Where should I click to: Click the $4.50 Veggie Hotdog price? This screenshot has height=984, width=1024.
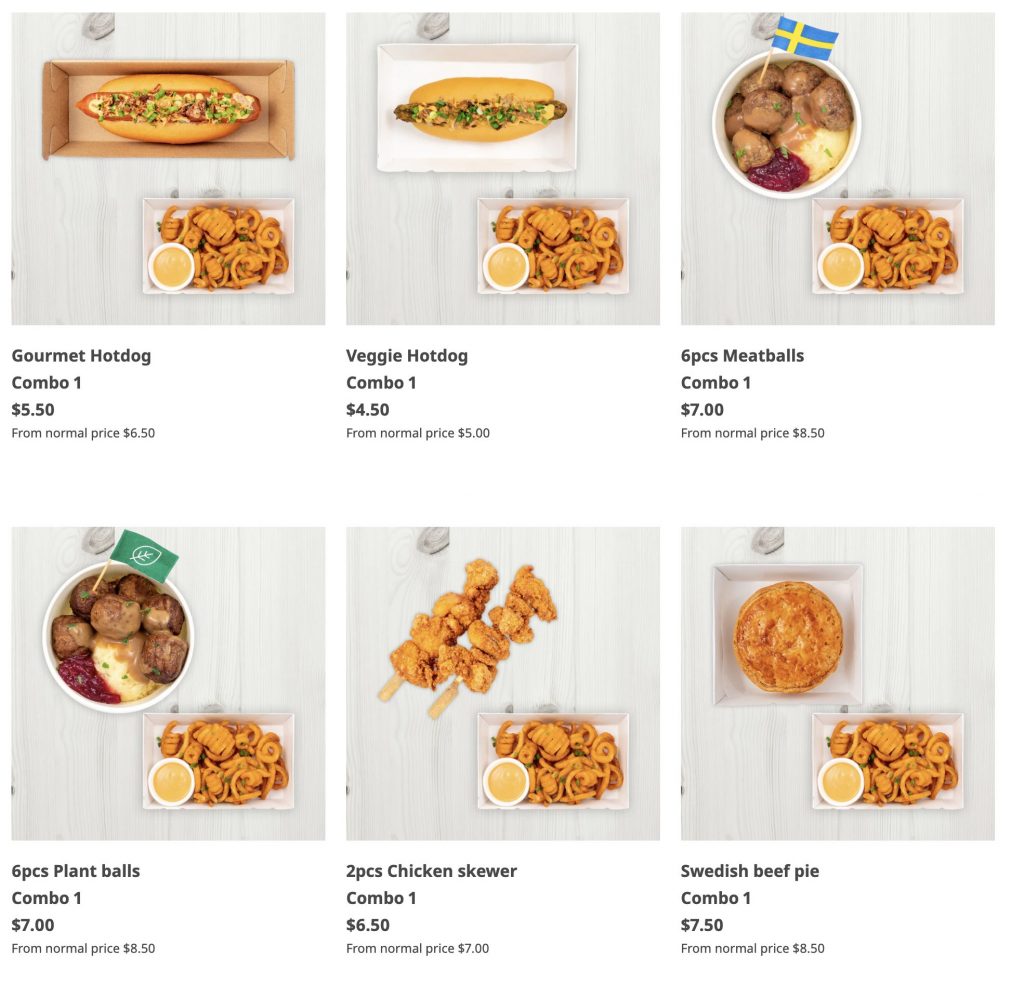point(368,410)
